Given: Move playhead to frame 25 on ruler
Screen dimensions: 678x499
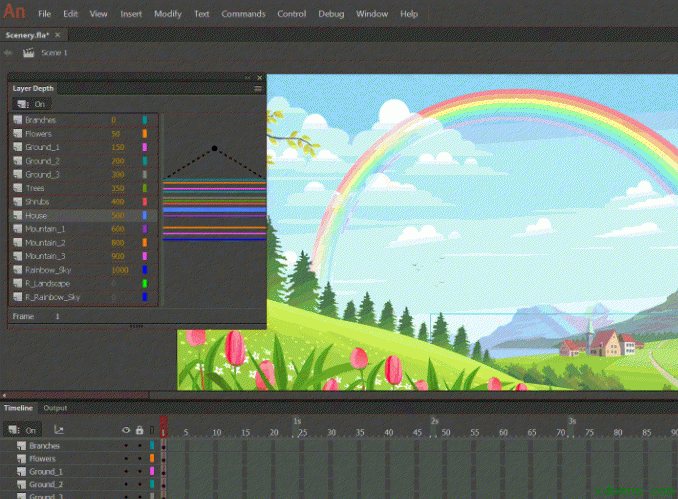Looking at the screenshot, I should tap(302, 432).
